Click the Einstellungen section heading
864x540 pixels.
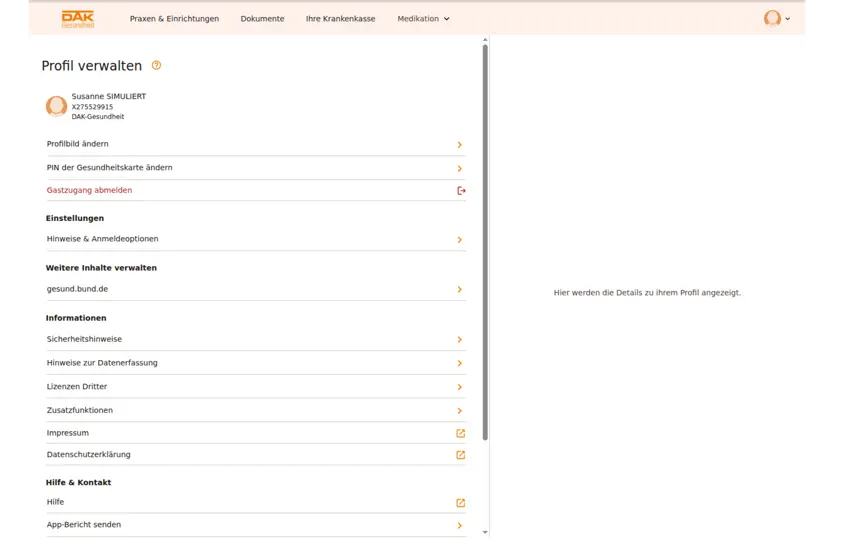(x=75, y=218)
